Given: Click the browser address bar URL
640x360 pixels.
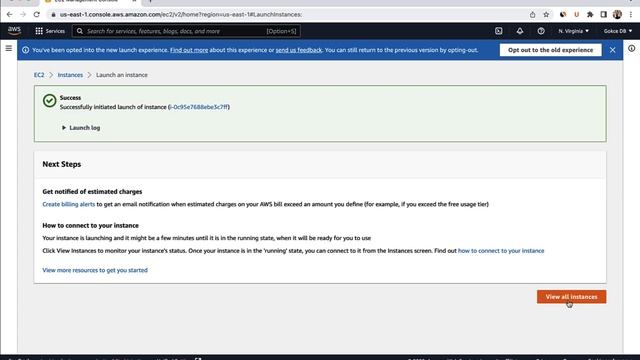Looking at the screenshot, I should click(x=181, y=14).
